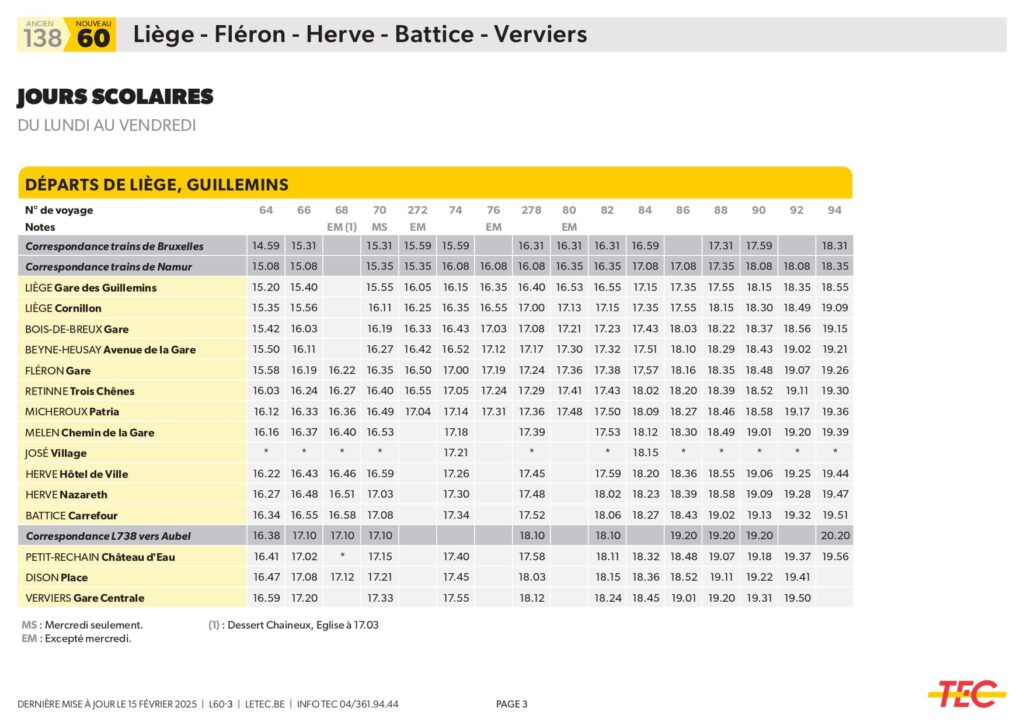Click the EM Excepté mercredi footnote
Image resolution: width=1024 pixels, height=725 pixels.
pyautogui.click(x=76, y=639)
